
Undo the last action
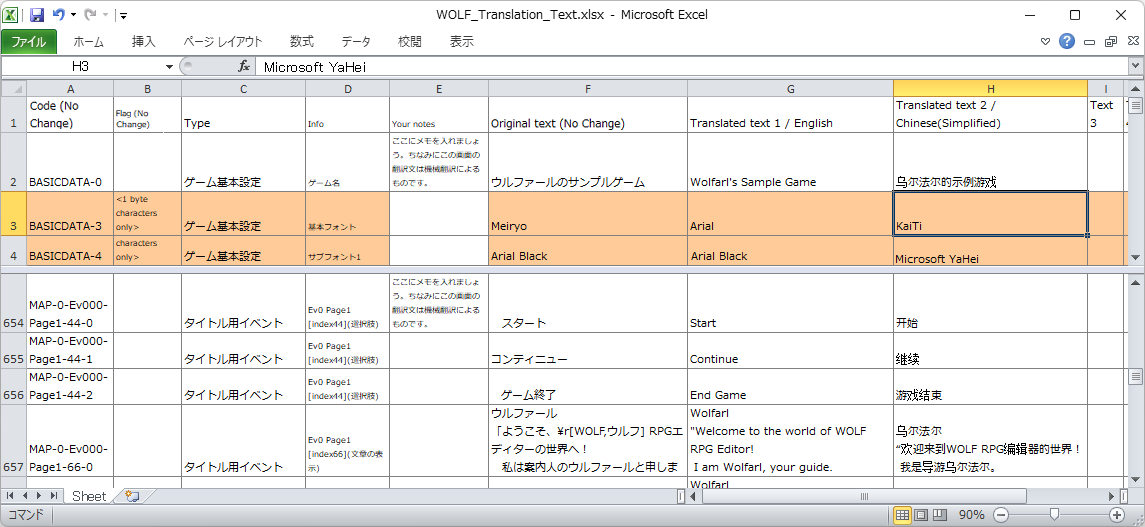59,14
